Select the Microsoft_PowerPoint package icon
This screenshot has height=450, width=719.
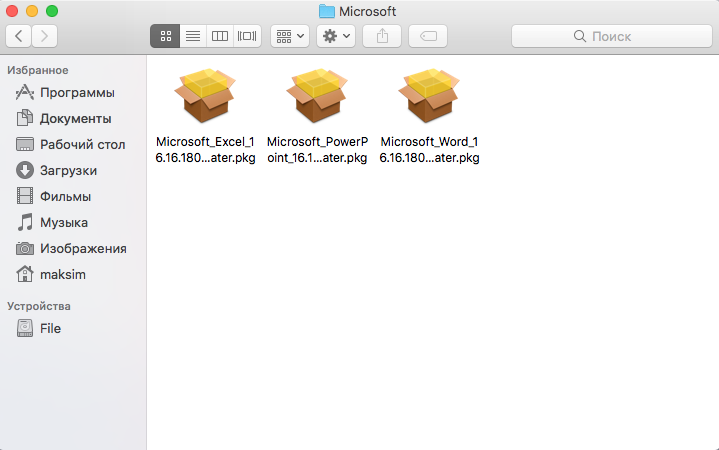coord(317,95)
